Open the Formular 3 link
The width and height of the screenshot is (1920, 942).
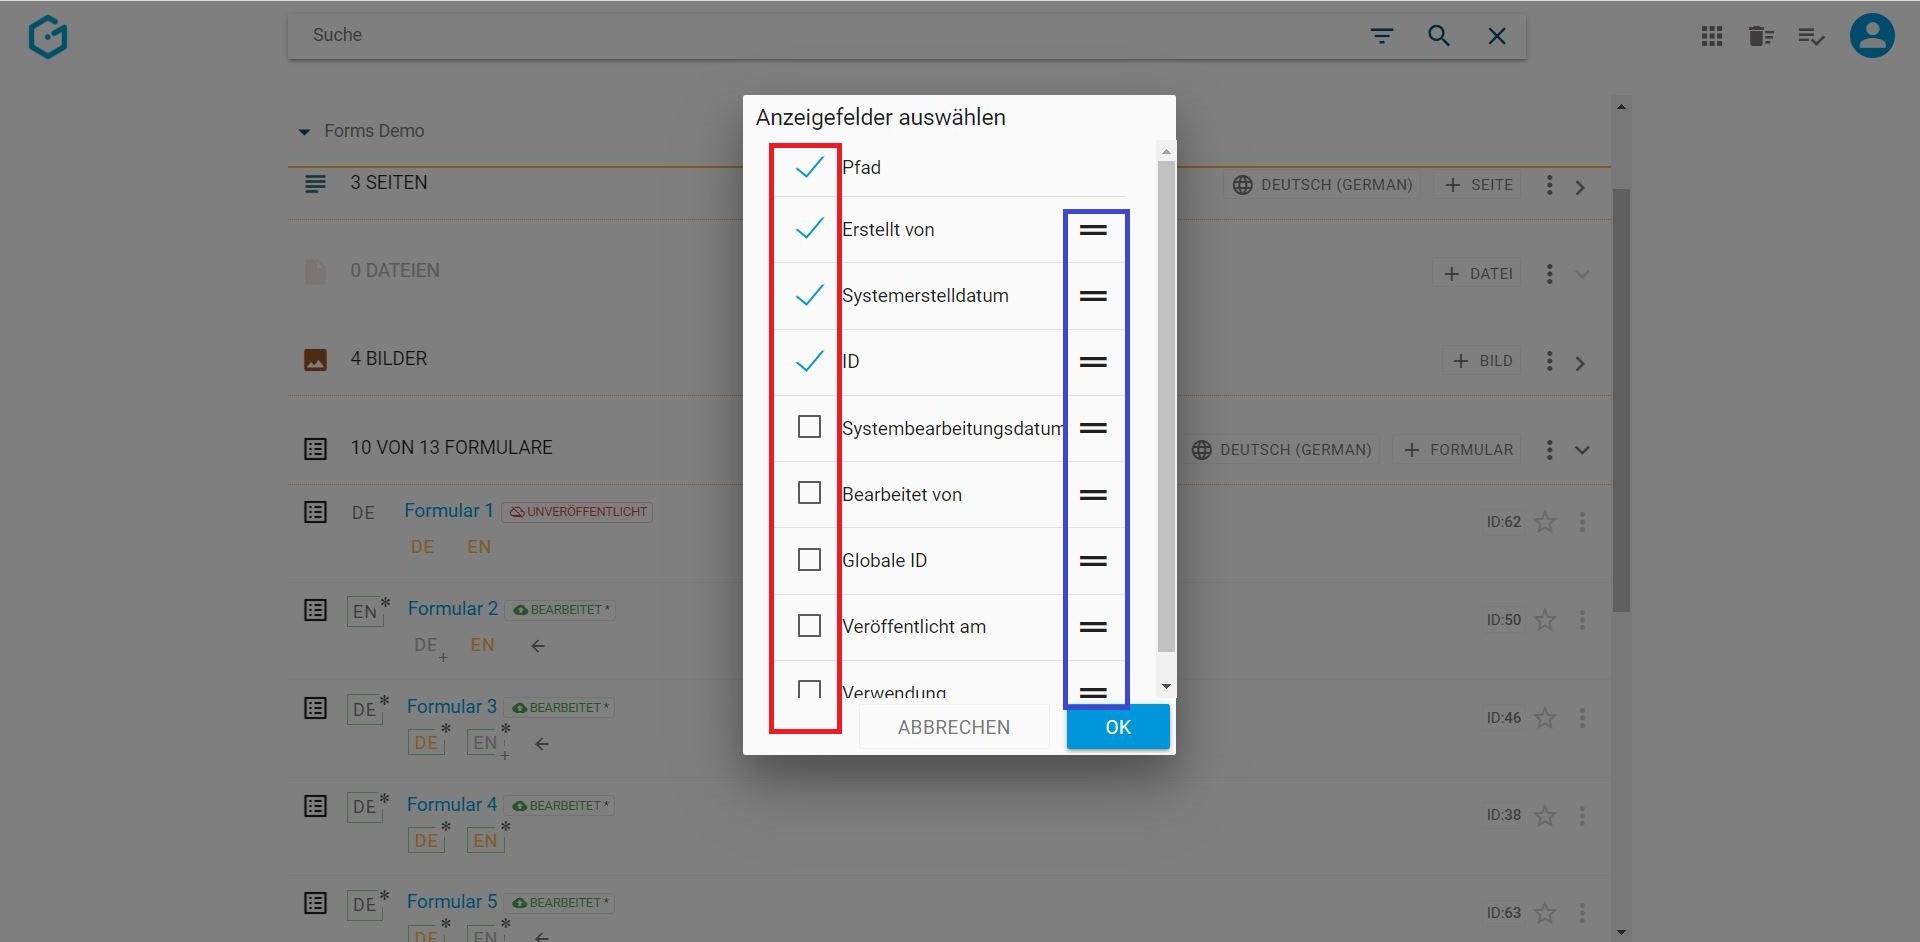point(452,707)
